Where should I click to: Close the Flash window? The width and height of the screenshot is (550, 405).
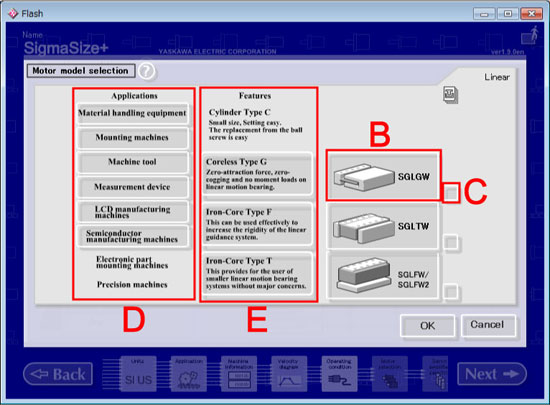(531, 14)
